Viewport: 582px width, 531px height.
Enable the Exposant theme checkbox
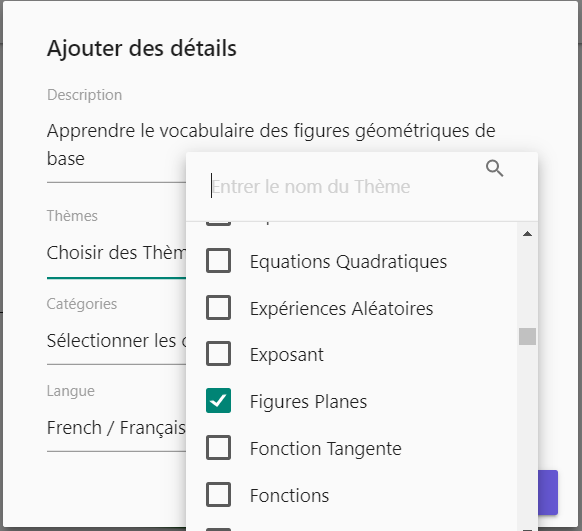pos(218,354)
